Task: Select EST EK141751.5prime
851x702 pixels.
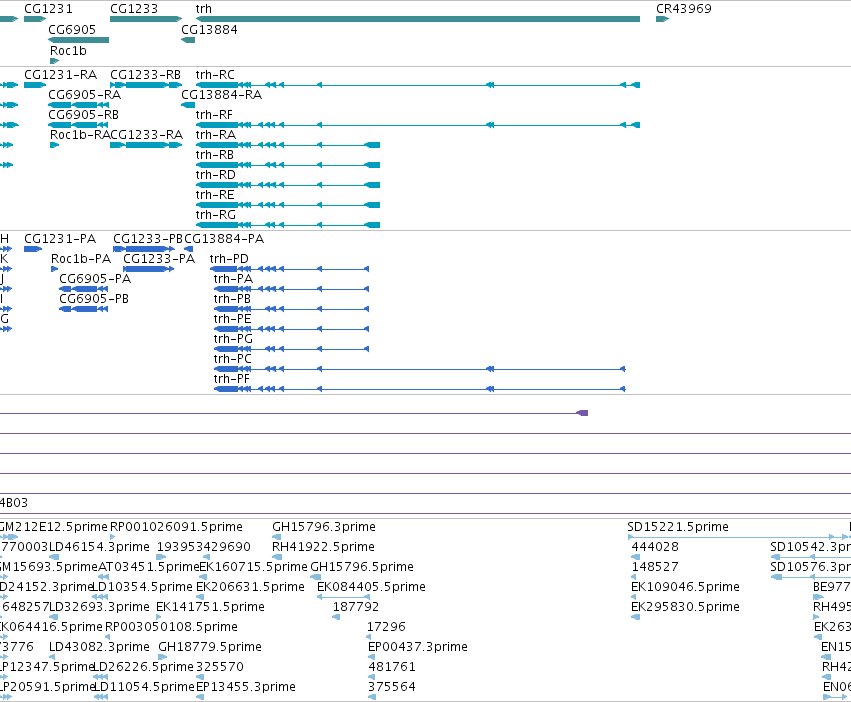Action: (211, 607)
